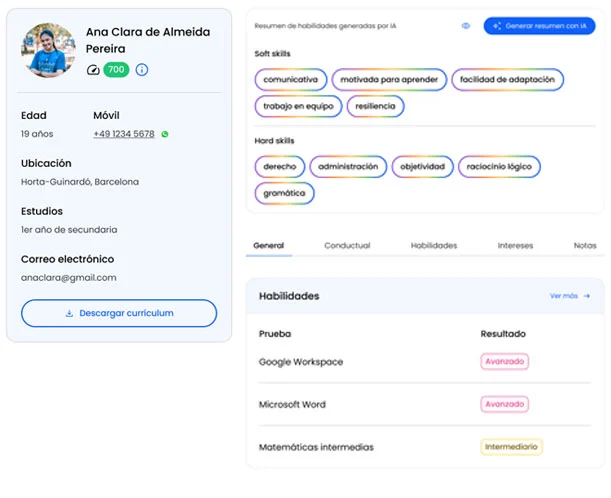Expand skills with Ver más link

[x=569, y=296]
